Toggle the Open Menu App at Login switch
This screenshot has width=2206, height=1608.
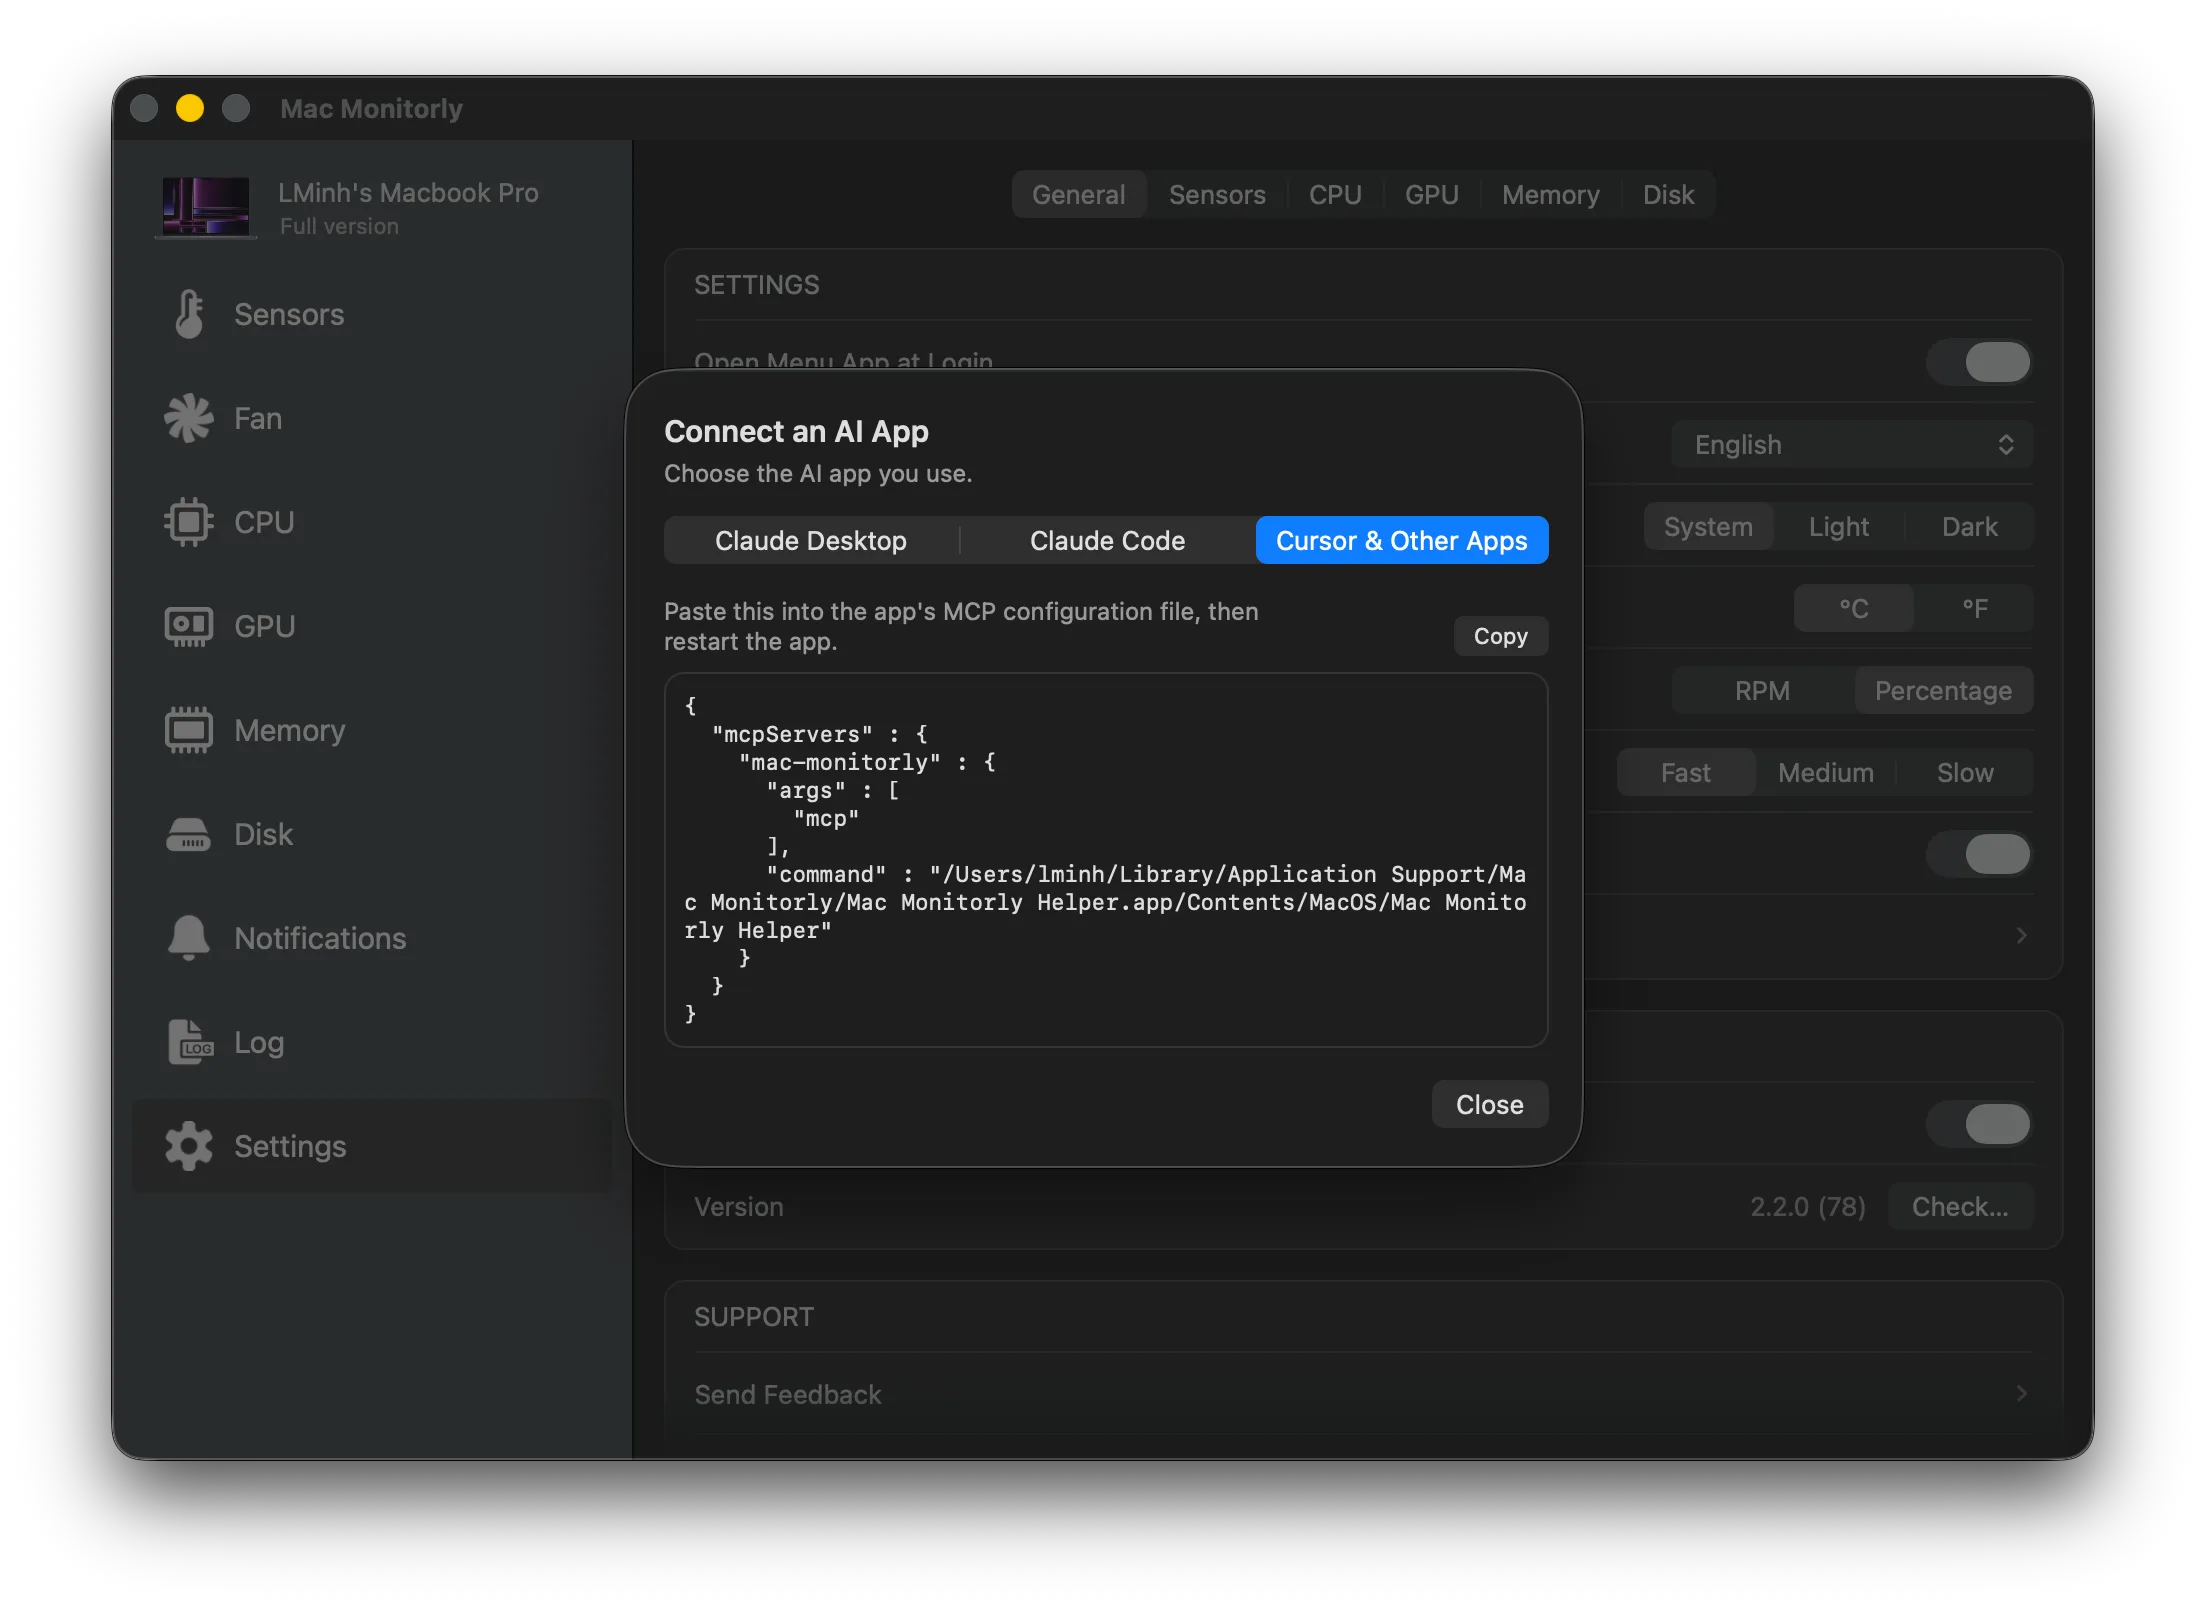(1980, 362)
